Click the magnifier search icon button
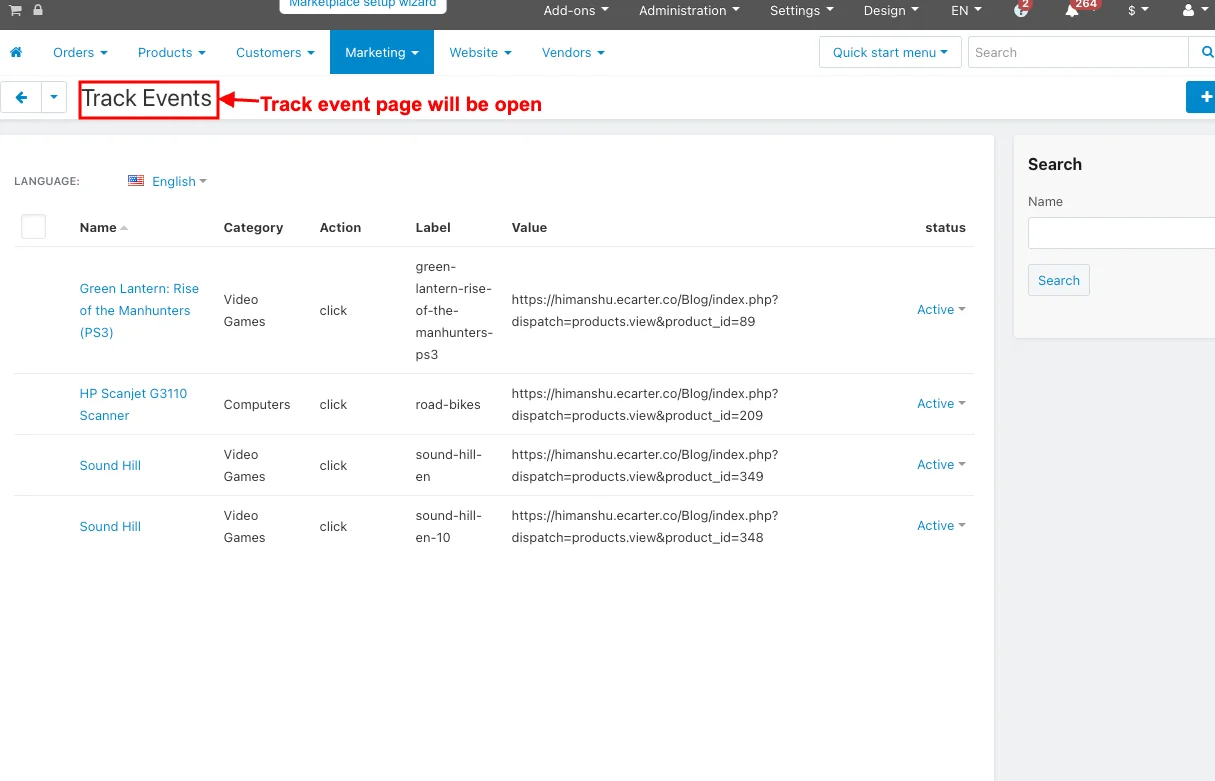The height and width of the screenshot is (781, 1215). 1204,52
